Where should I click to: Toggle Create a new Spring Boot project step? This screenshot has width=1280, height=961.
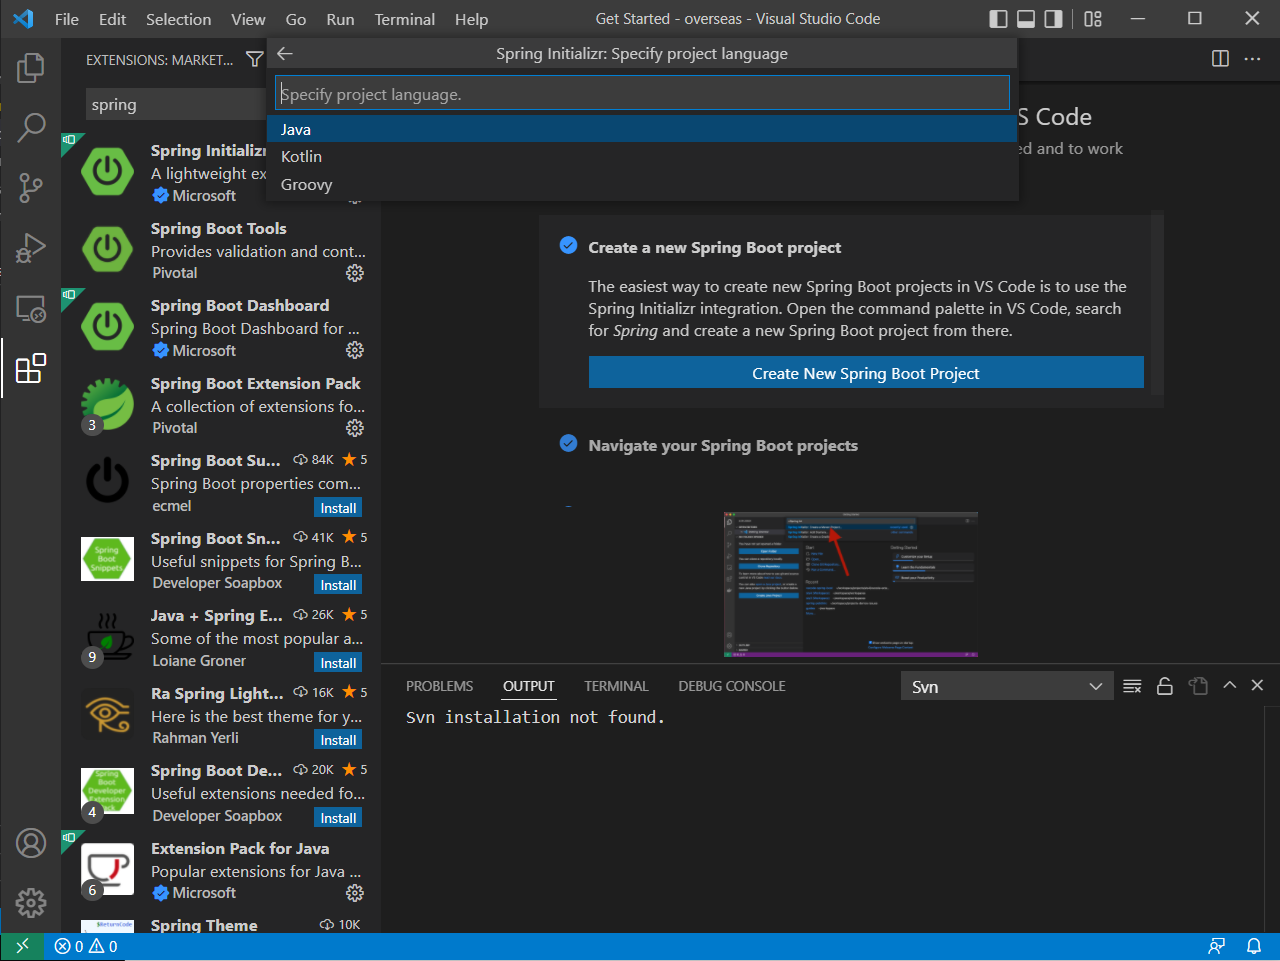coord(568,246)
